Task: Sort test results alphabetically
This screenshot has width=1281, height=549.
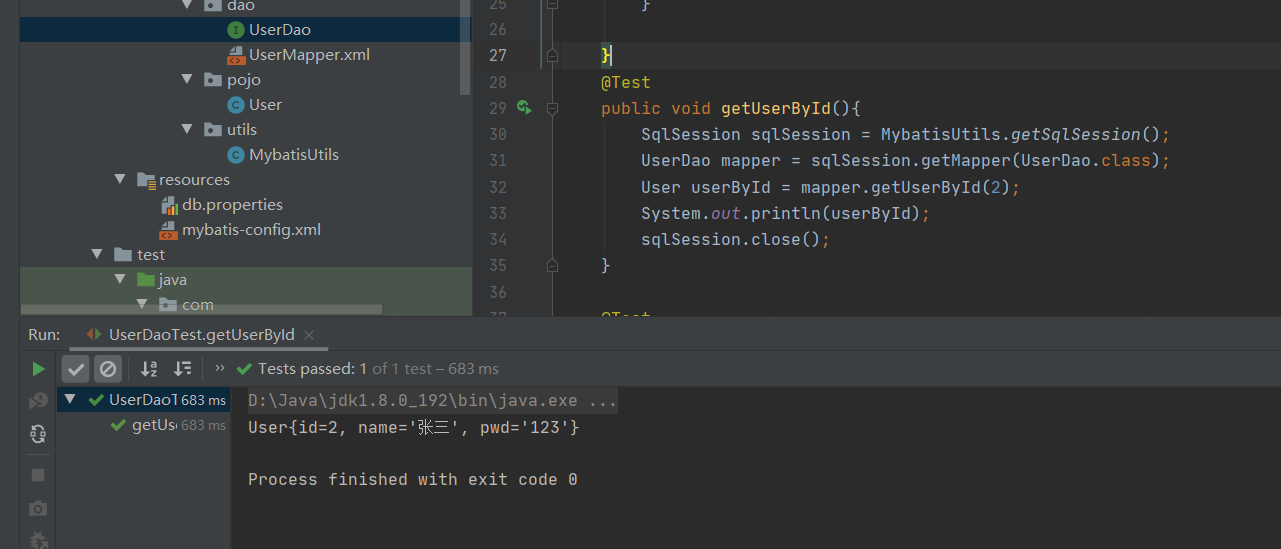Action: (149, 369)
